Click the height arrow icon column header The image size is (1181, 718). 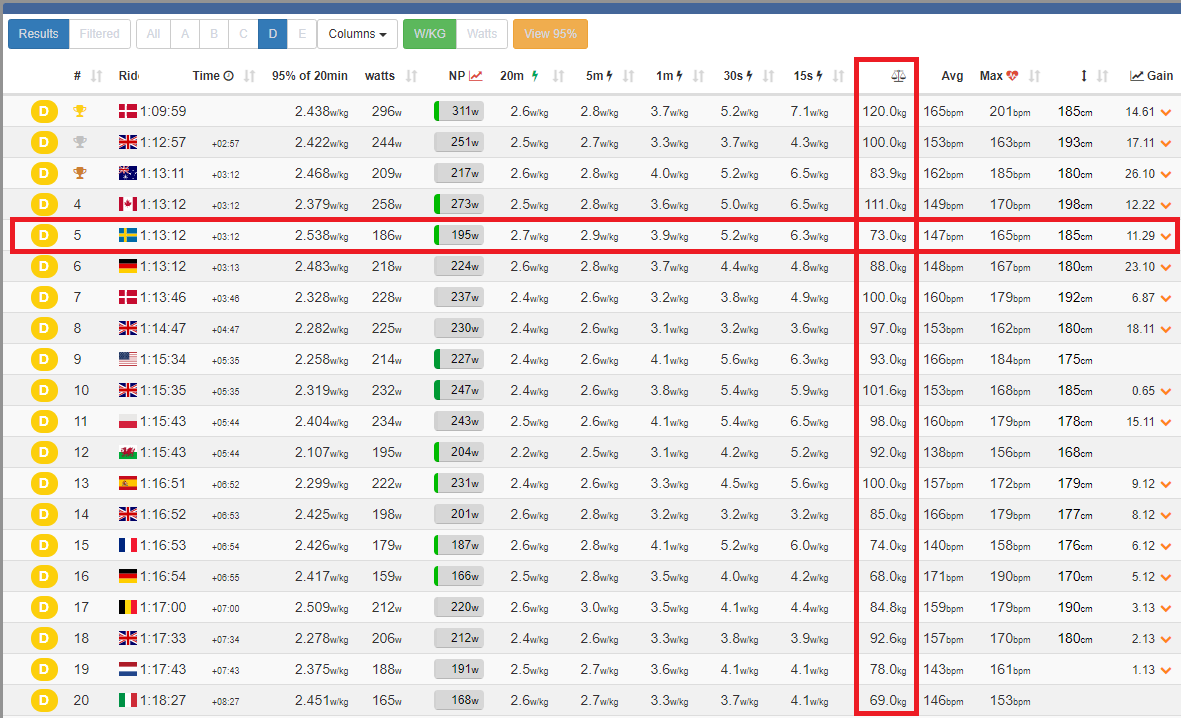point(1084,76)
